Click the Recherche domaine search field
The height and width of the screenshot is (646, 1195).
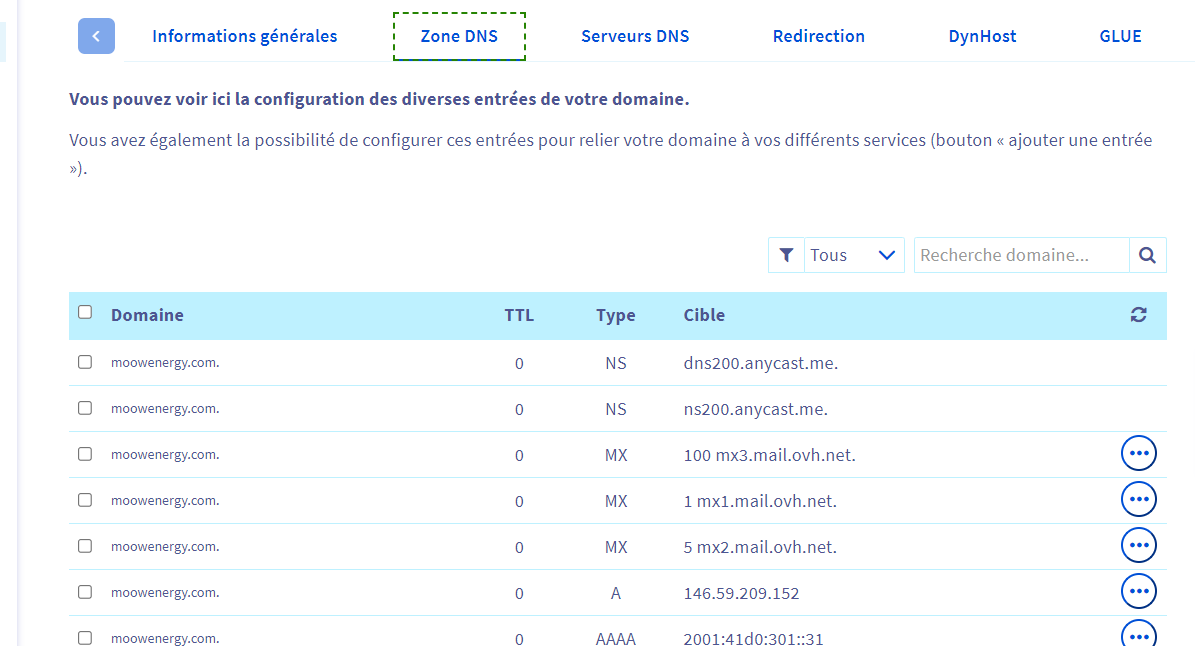coord(1021,255)
